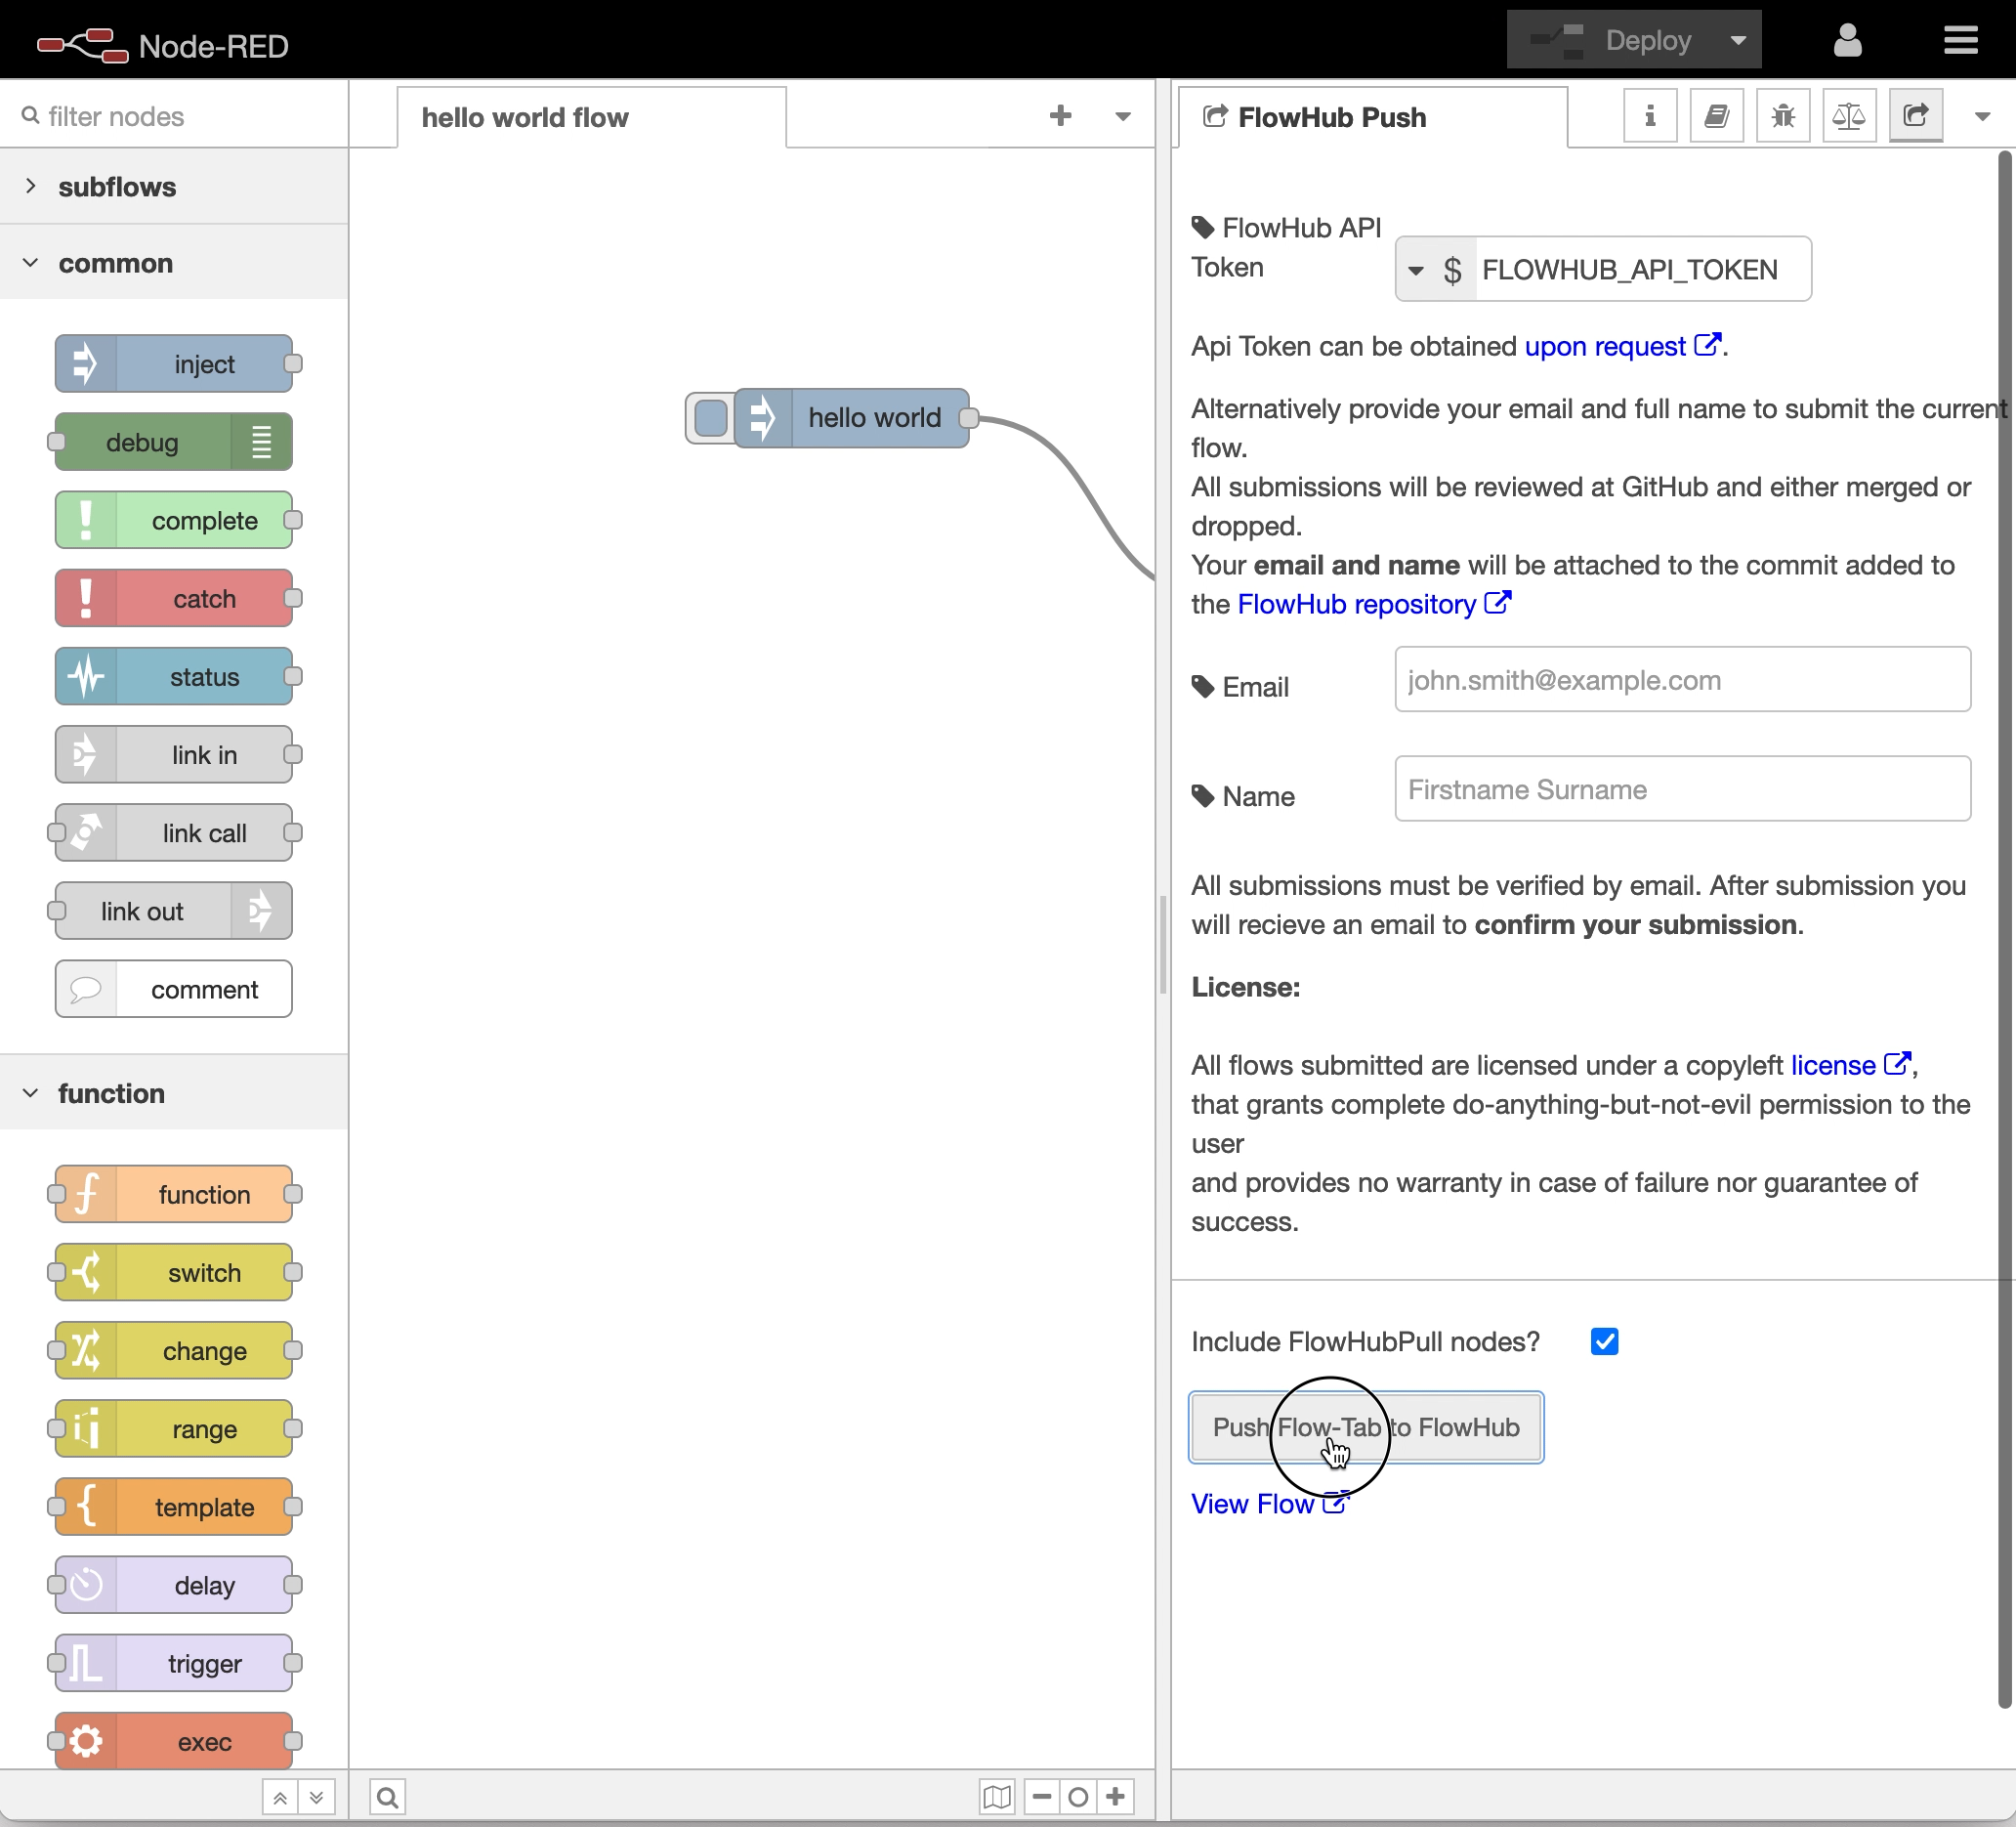Select the change node in palette
Viewport: 2016px width, 1827px height.
pyautogui.click(x=174, y=1350)
